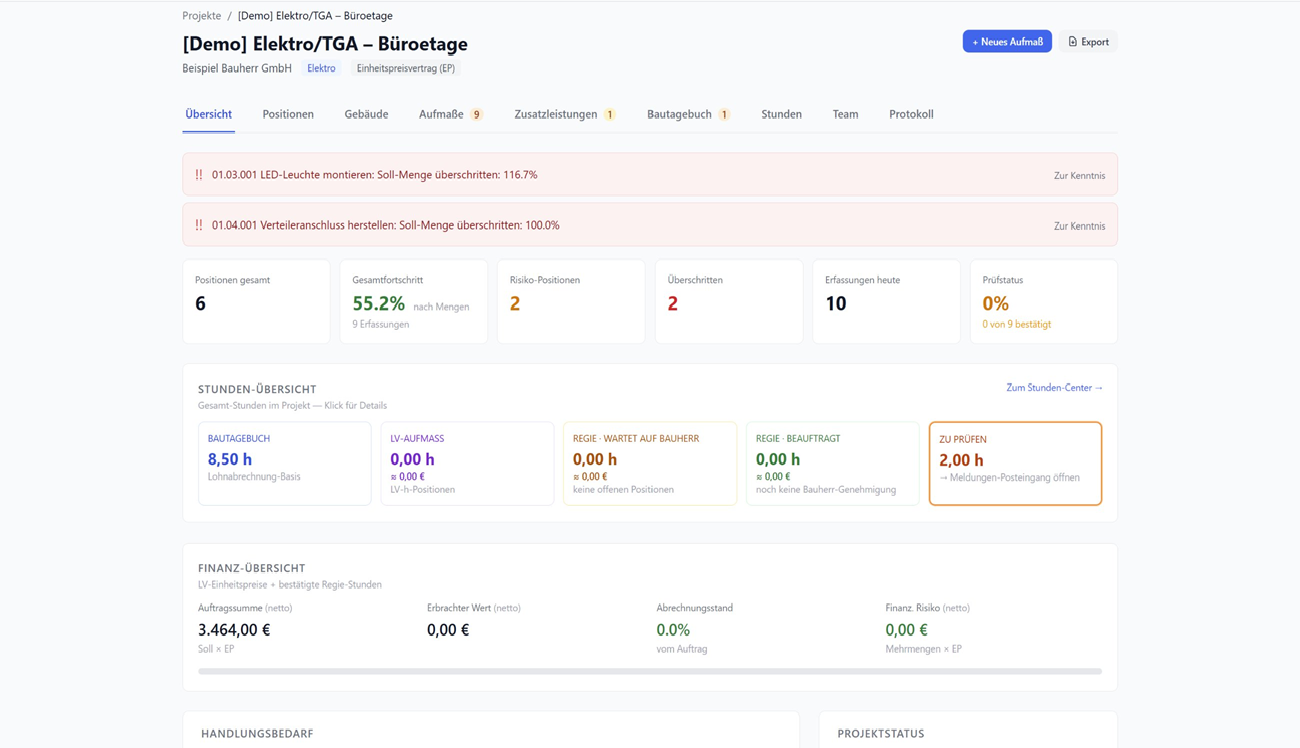1300x748 pixels.
Task: Click the Projektstatus section heading
Action: pos(881,734)
